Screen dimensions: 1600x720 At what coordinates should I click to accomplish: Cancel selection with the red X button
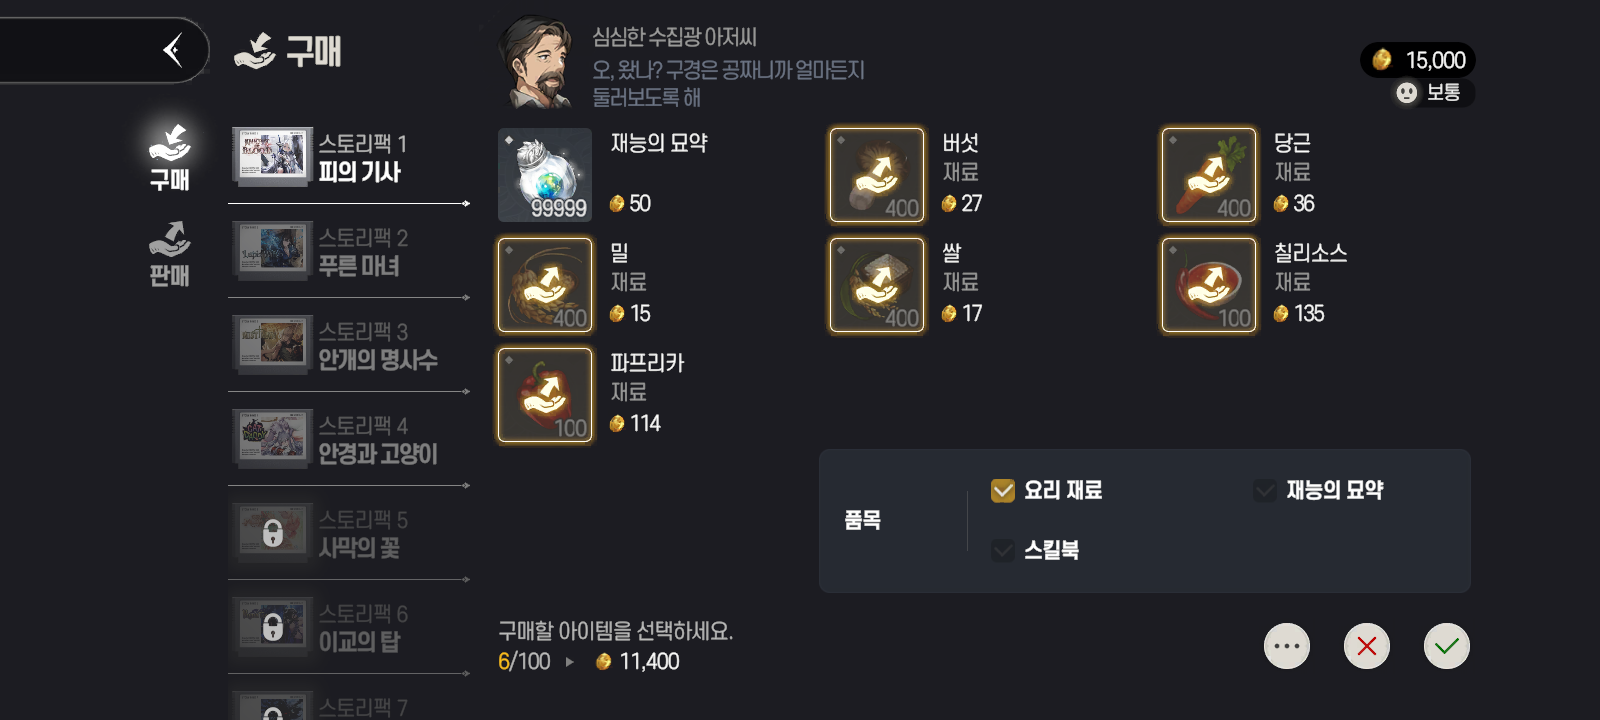coord(1367,646)
